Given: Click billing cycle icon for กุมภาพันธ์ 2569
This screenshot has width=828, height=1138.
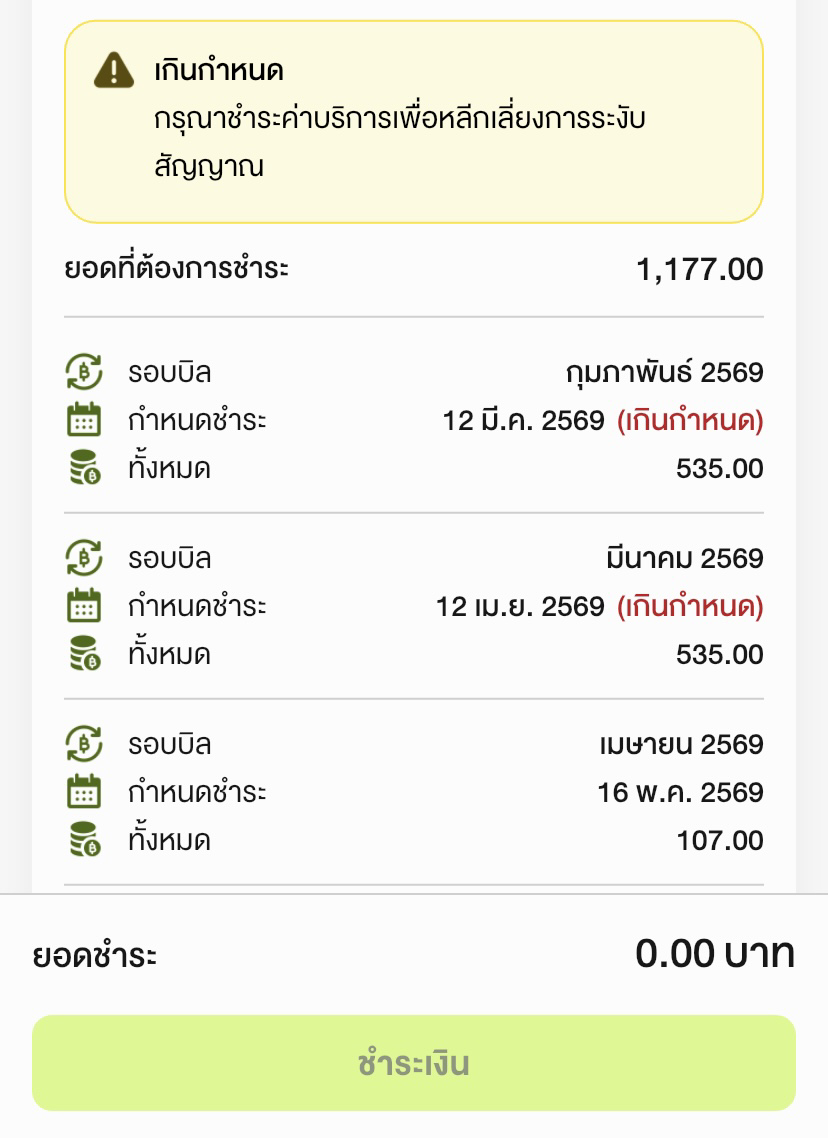Looking at the screenshot, I should point(84,372).
